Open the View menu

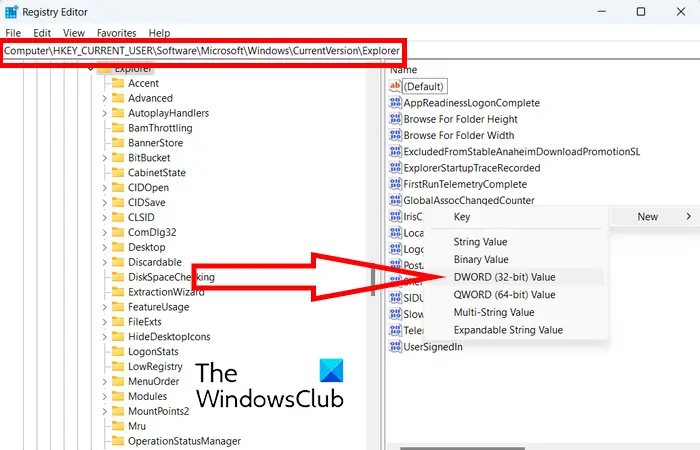pos(74,33)
